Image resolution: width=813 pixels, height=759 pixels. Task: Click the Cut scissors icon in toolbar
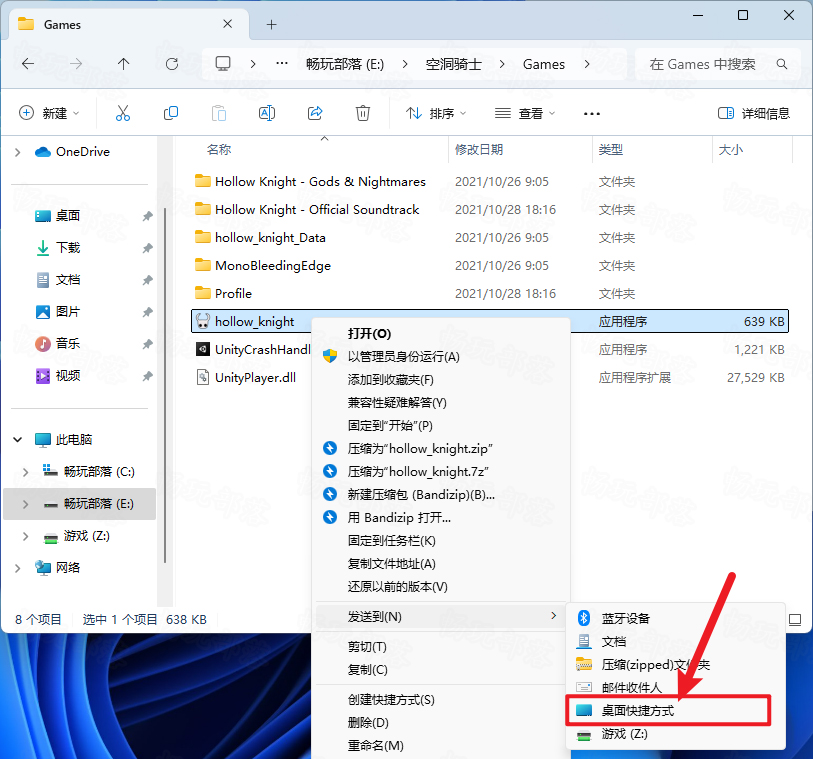123,113
